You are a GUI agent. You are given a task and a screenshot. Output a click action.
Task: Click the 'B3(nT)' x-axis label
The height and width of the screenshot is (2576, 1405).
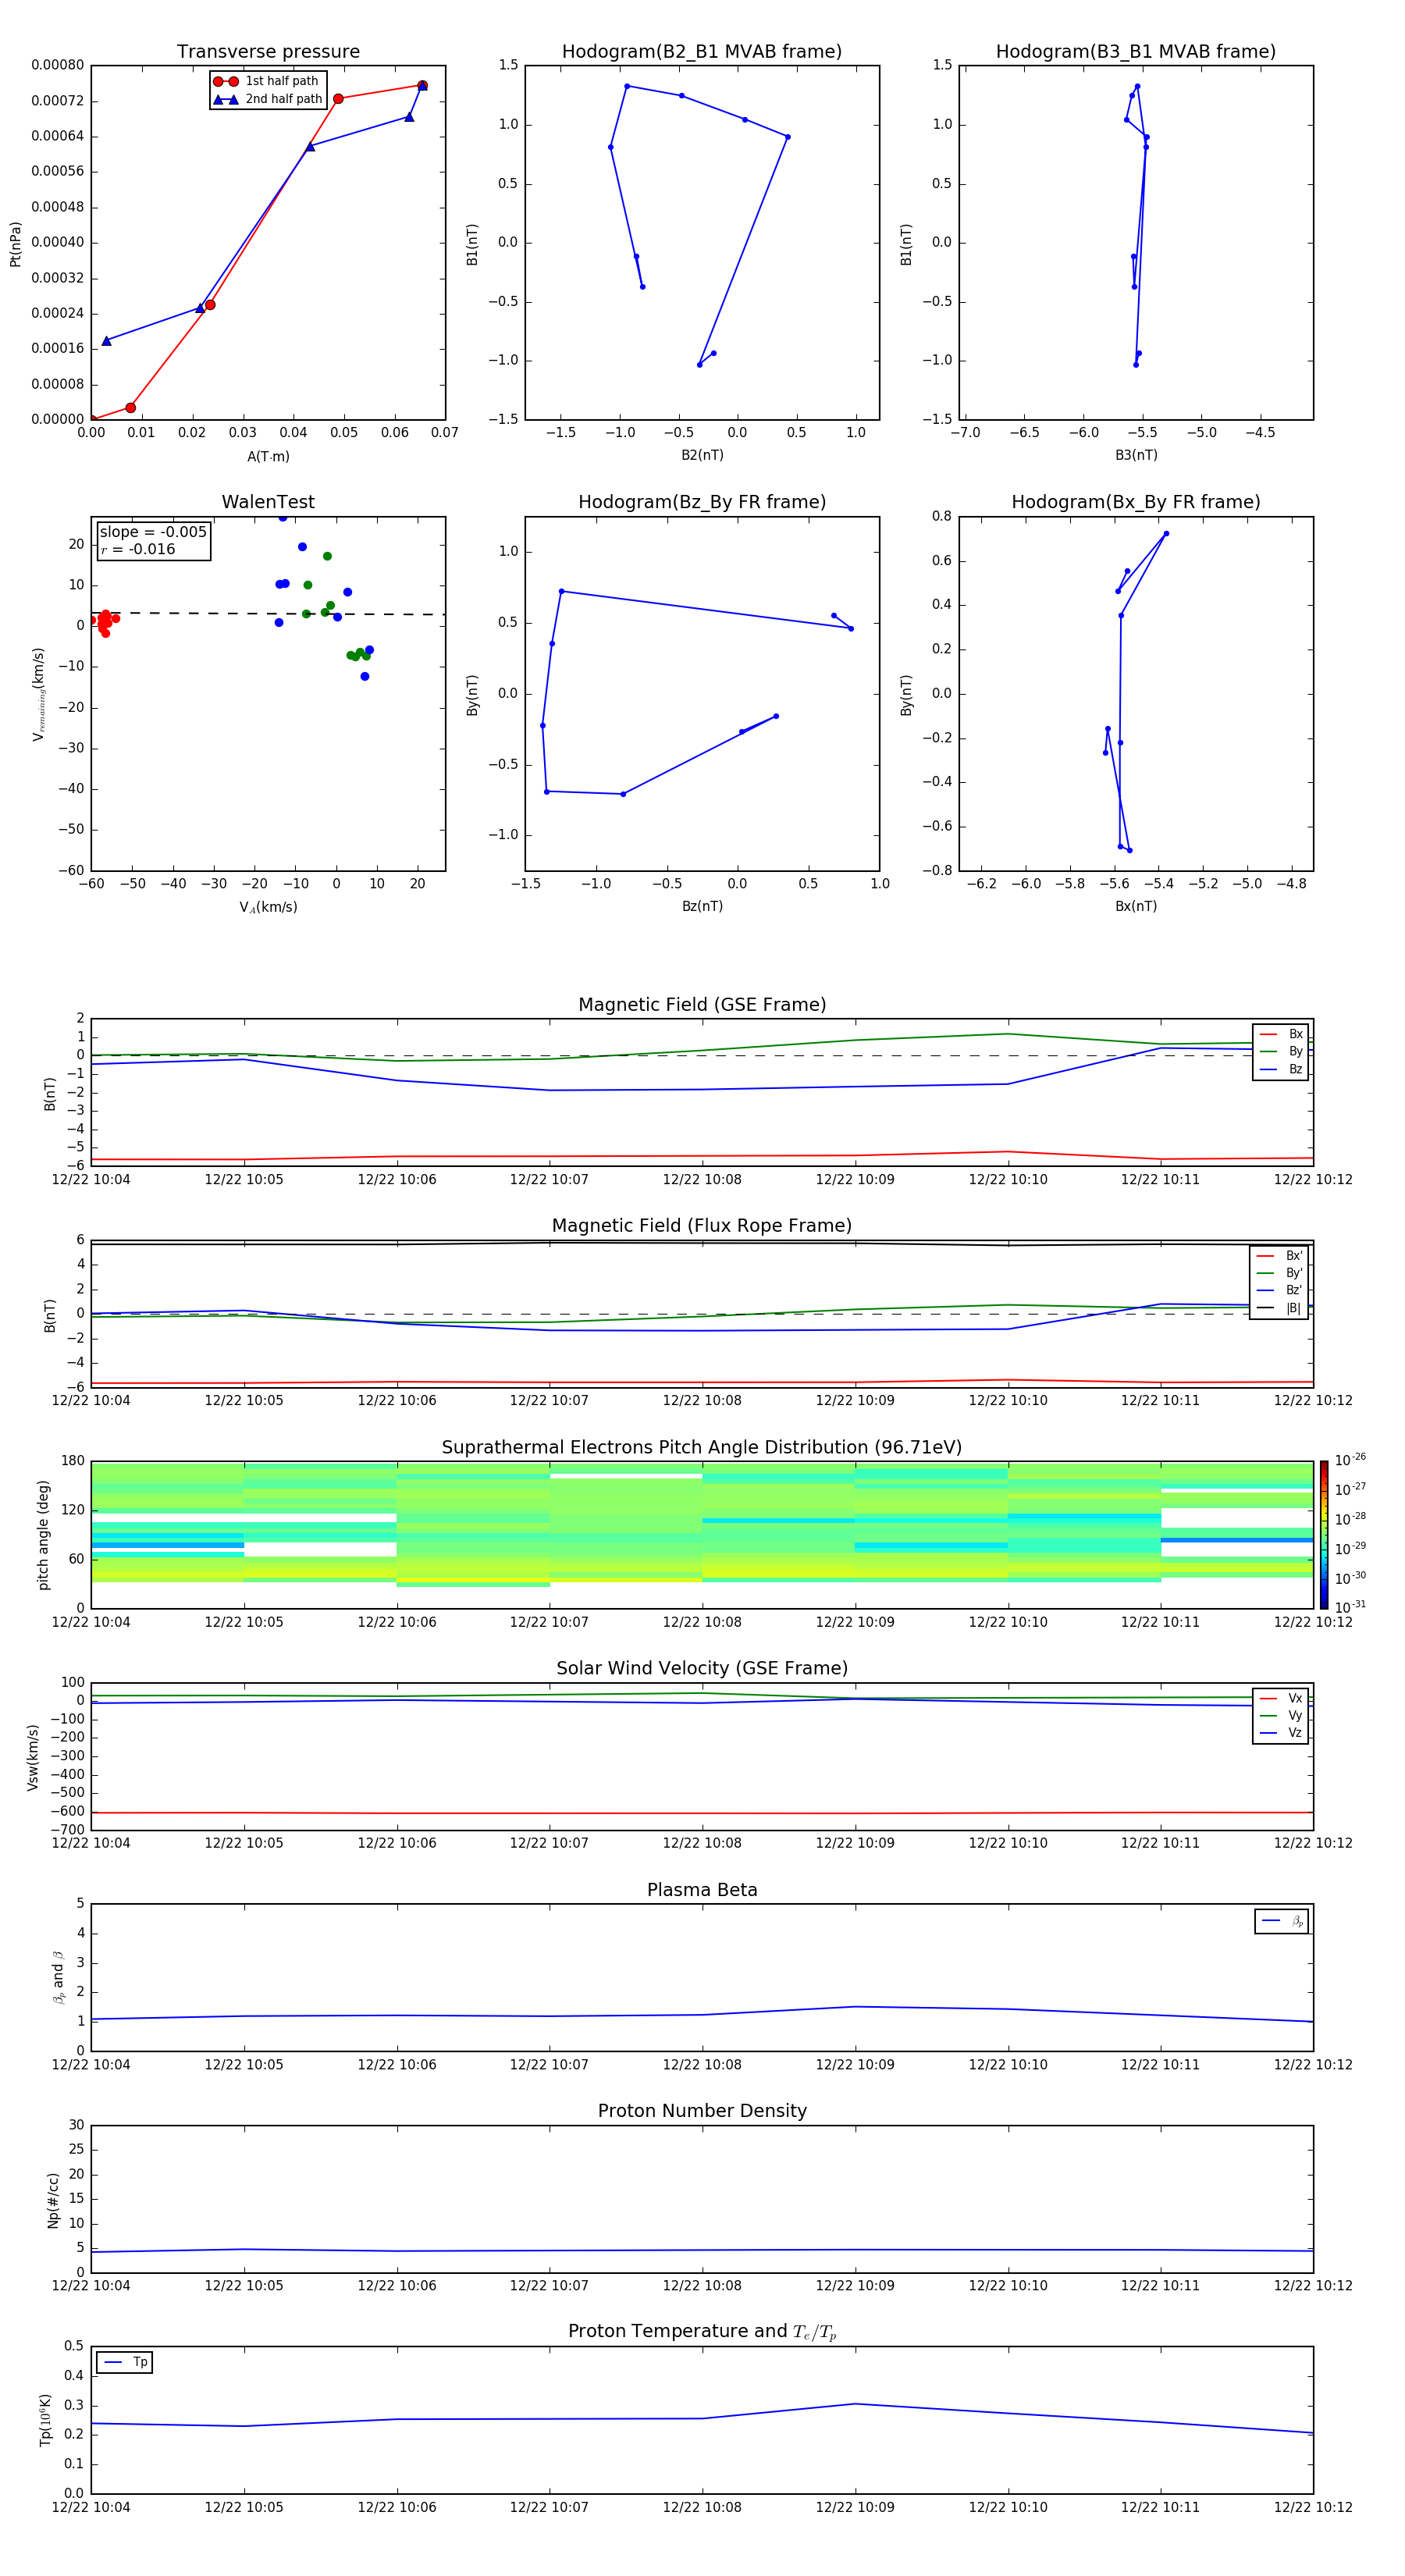(1136, 455)
